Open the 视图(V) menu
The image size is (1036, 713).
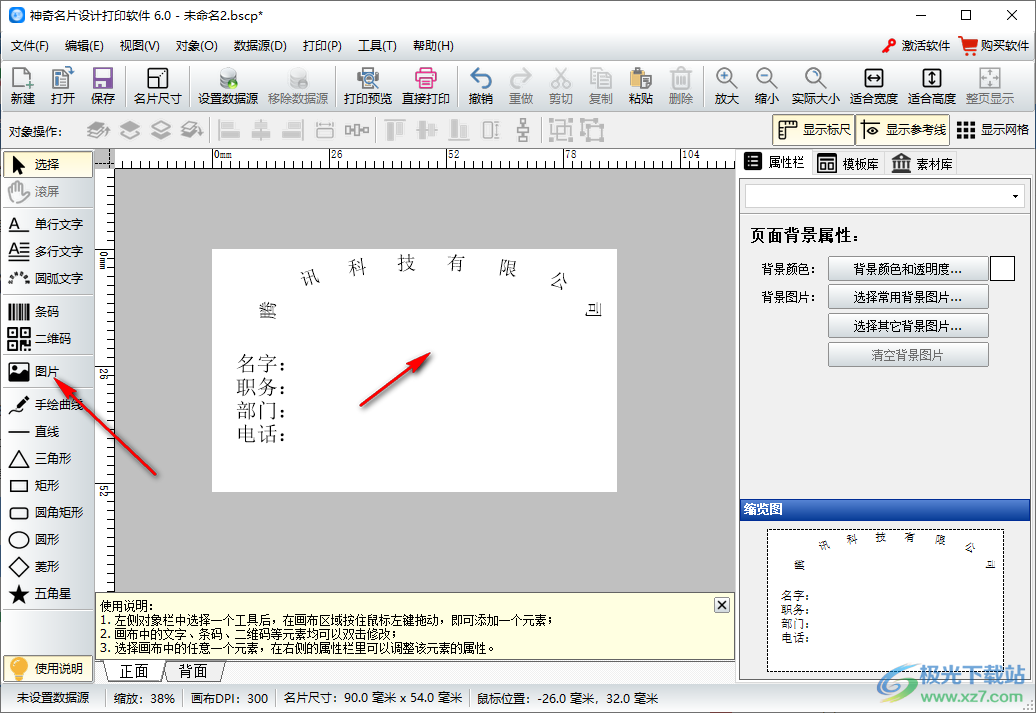[139, 46]
